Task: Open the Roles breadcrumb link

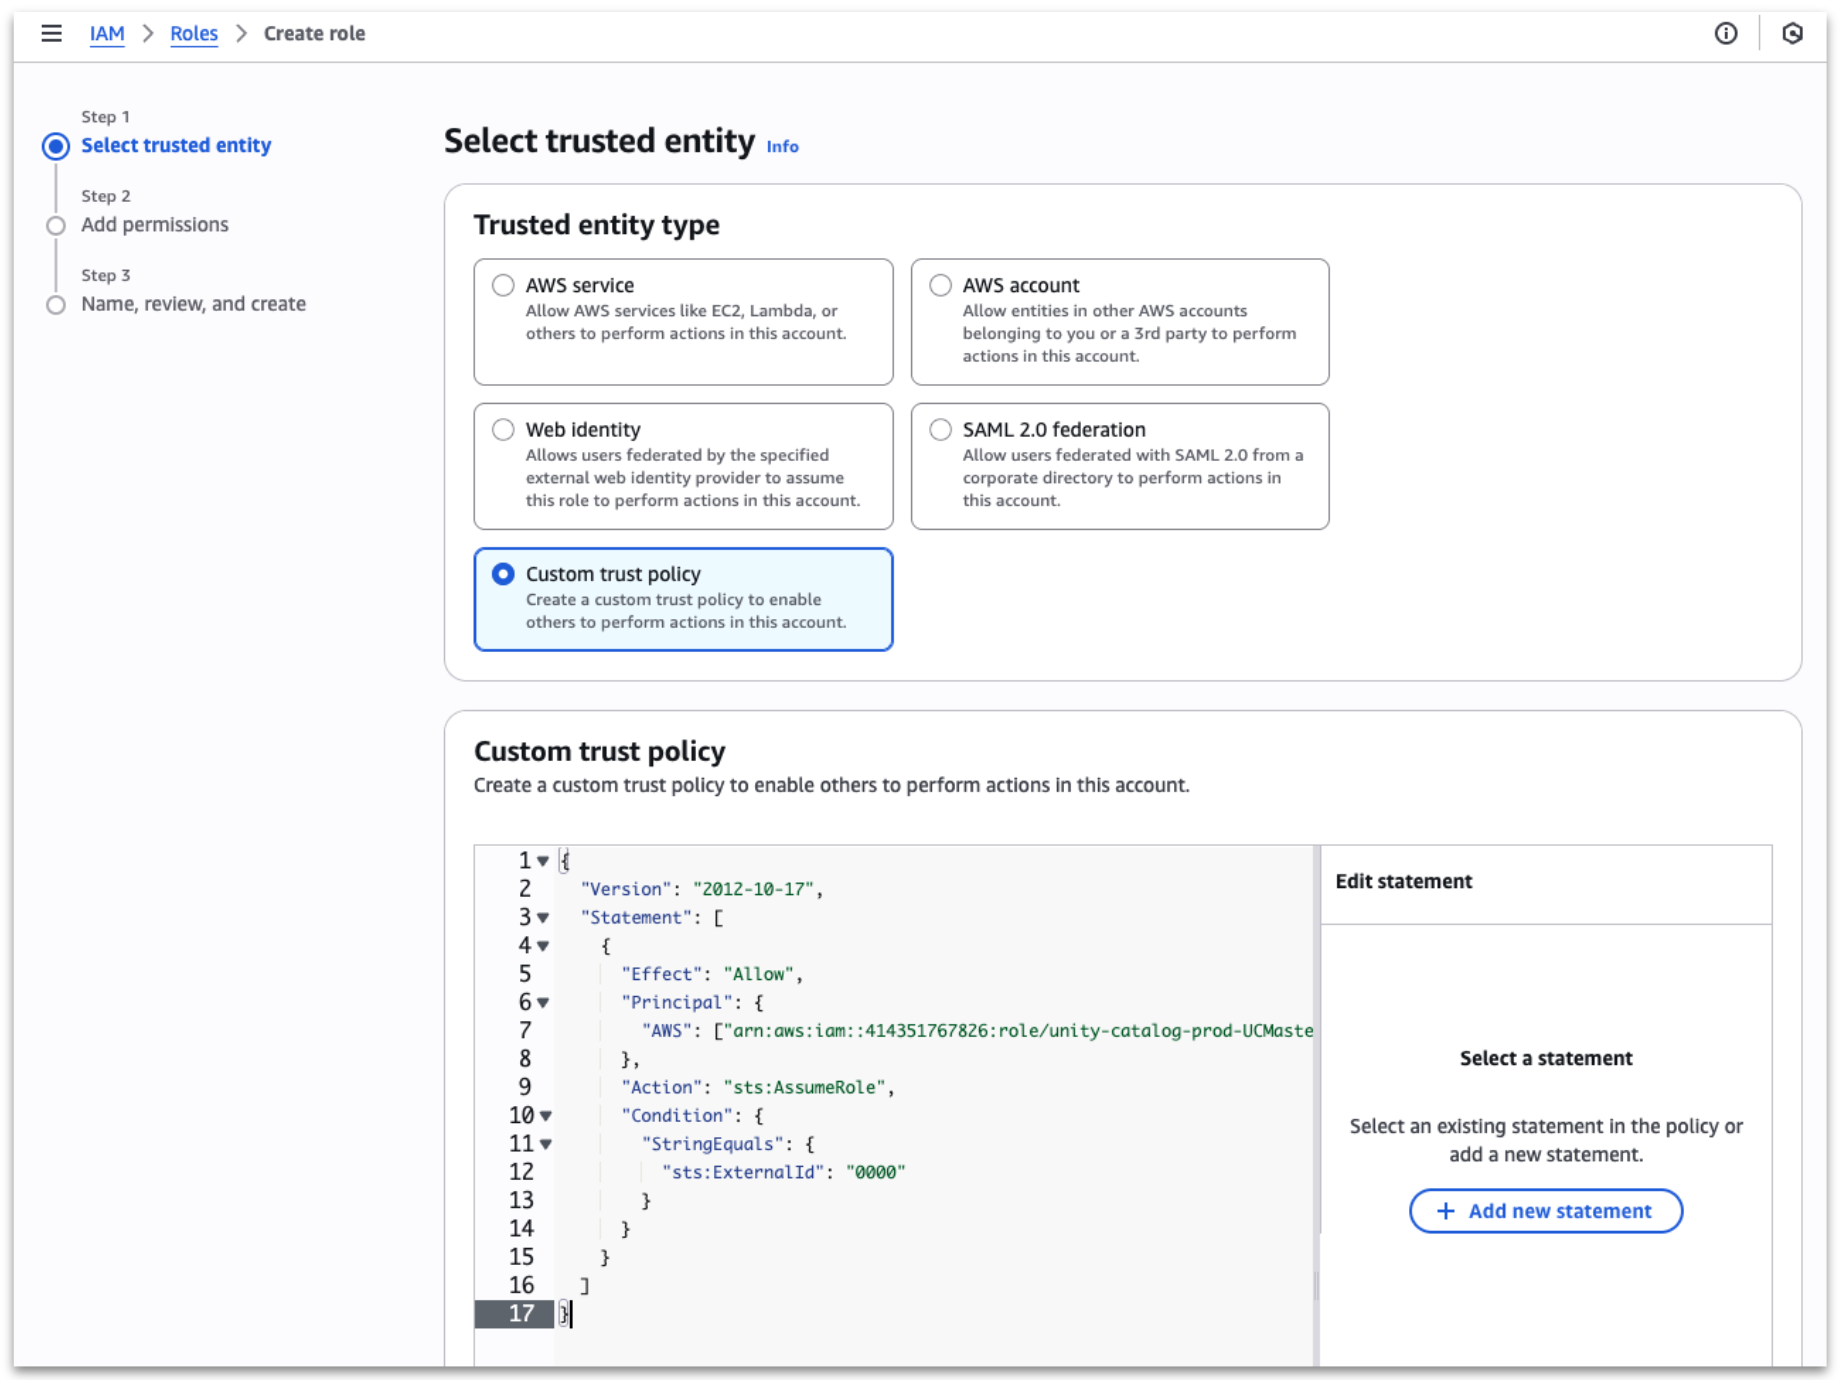Action: (x=193, y=33)
